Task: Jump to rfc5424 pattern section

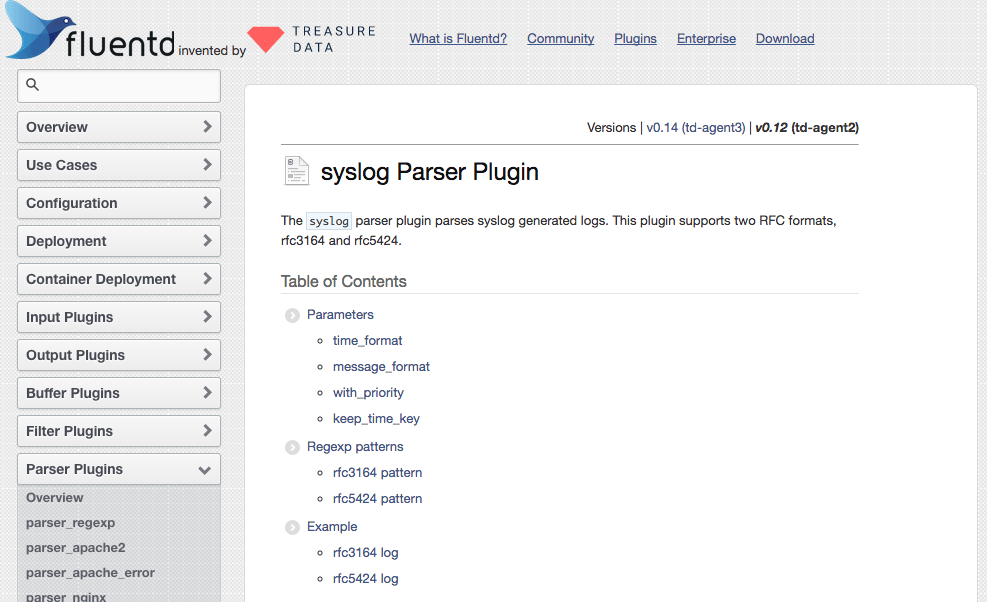Action: 377,499
